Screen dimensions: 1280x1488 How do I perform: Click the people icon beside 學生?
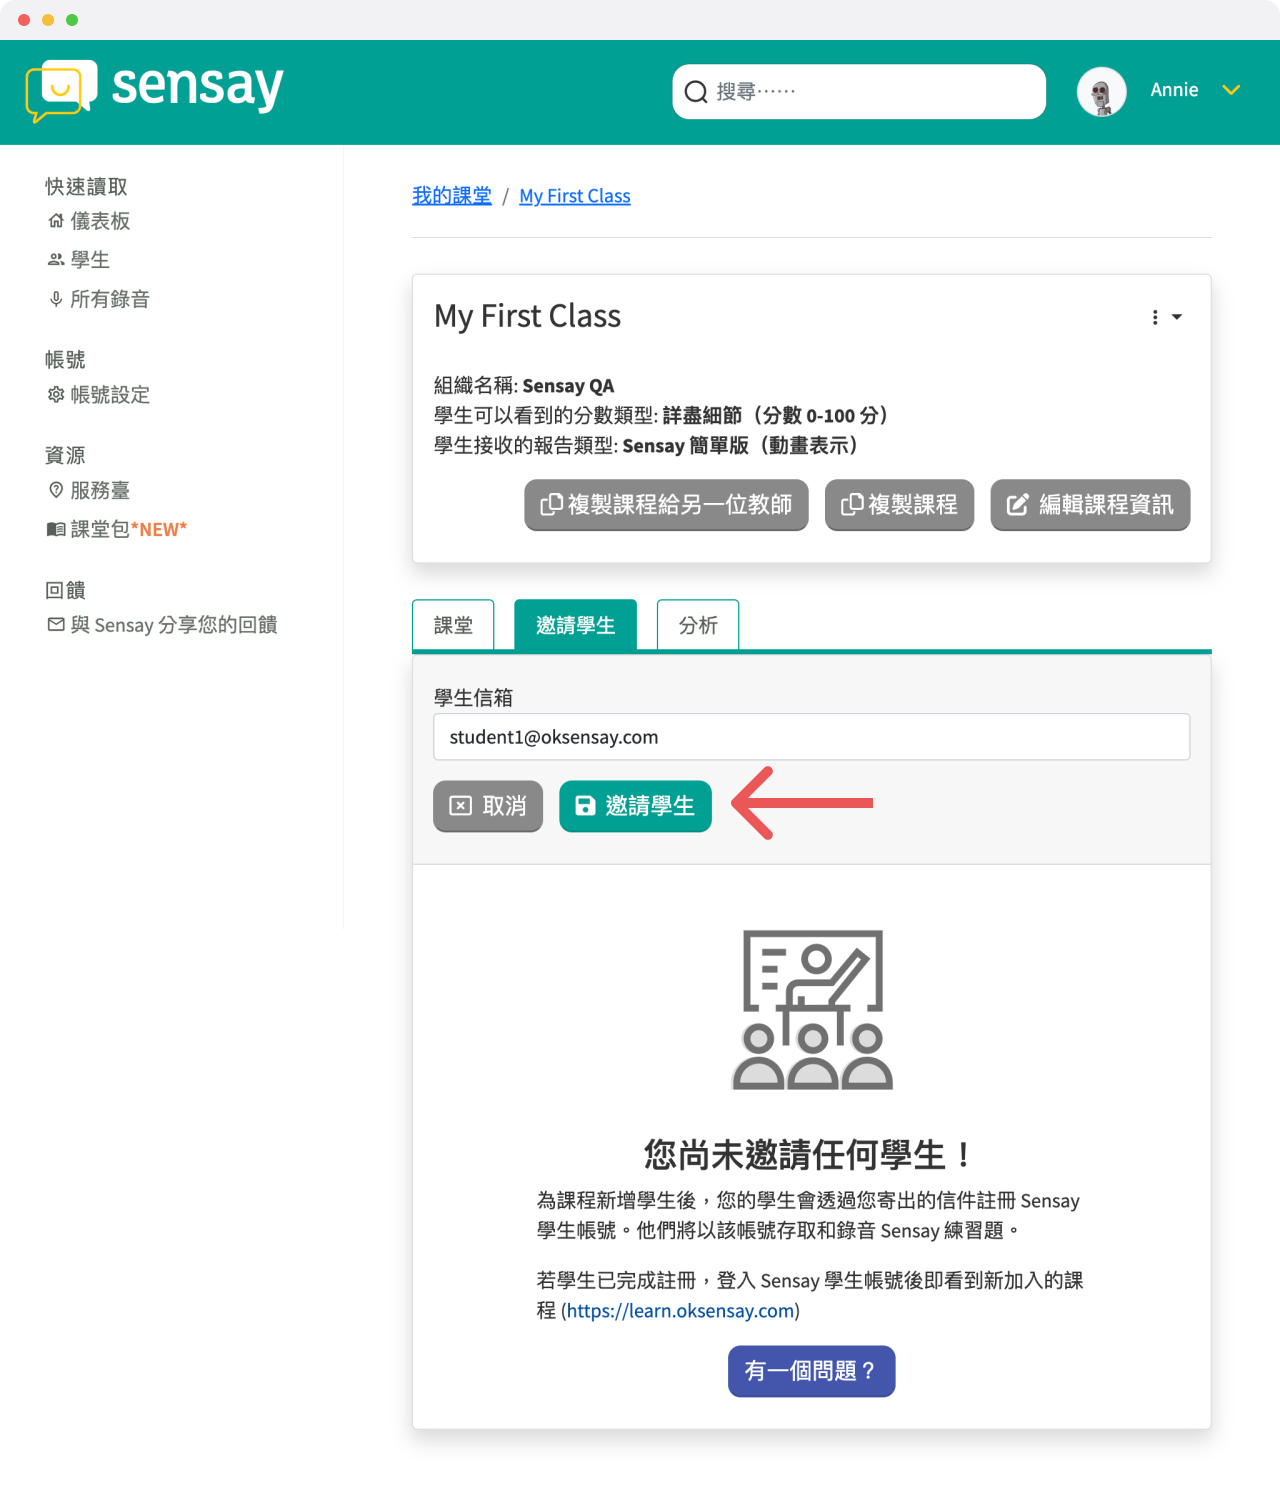tap(56, 260)
